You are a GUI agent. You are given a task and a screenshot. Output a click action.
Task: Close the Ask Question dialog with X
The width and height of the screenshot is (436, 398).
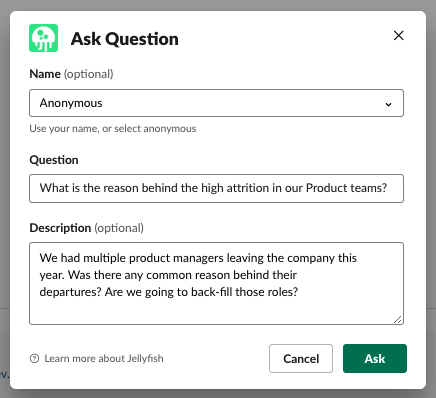tap(399, 35)
